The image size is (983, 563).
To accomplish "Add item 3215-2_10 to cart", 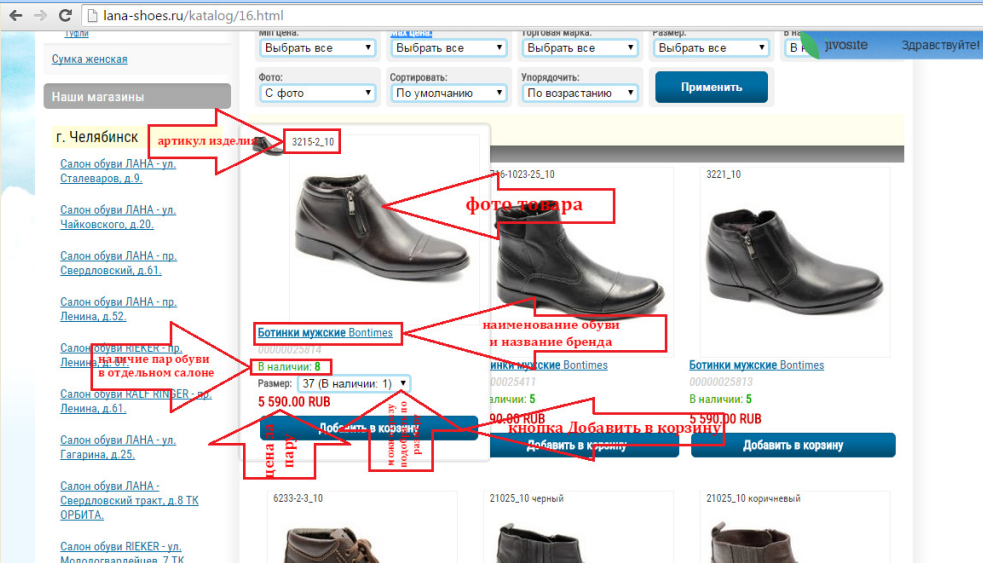I will [369, 428].
